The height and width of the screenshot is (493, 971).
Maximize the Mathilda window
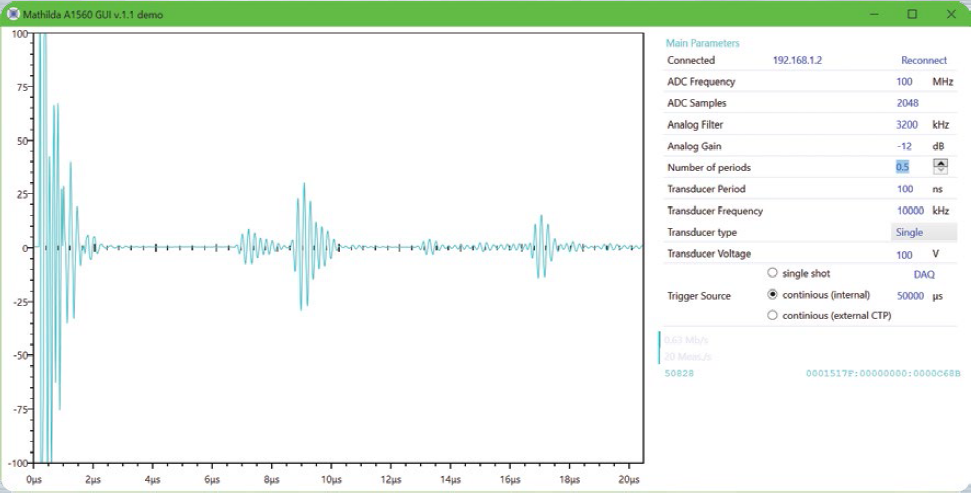click(912, 15)
